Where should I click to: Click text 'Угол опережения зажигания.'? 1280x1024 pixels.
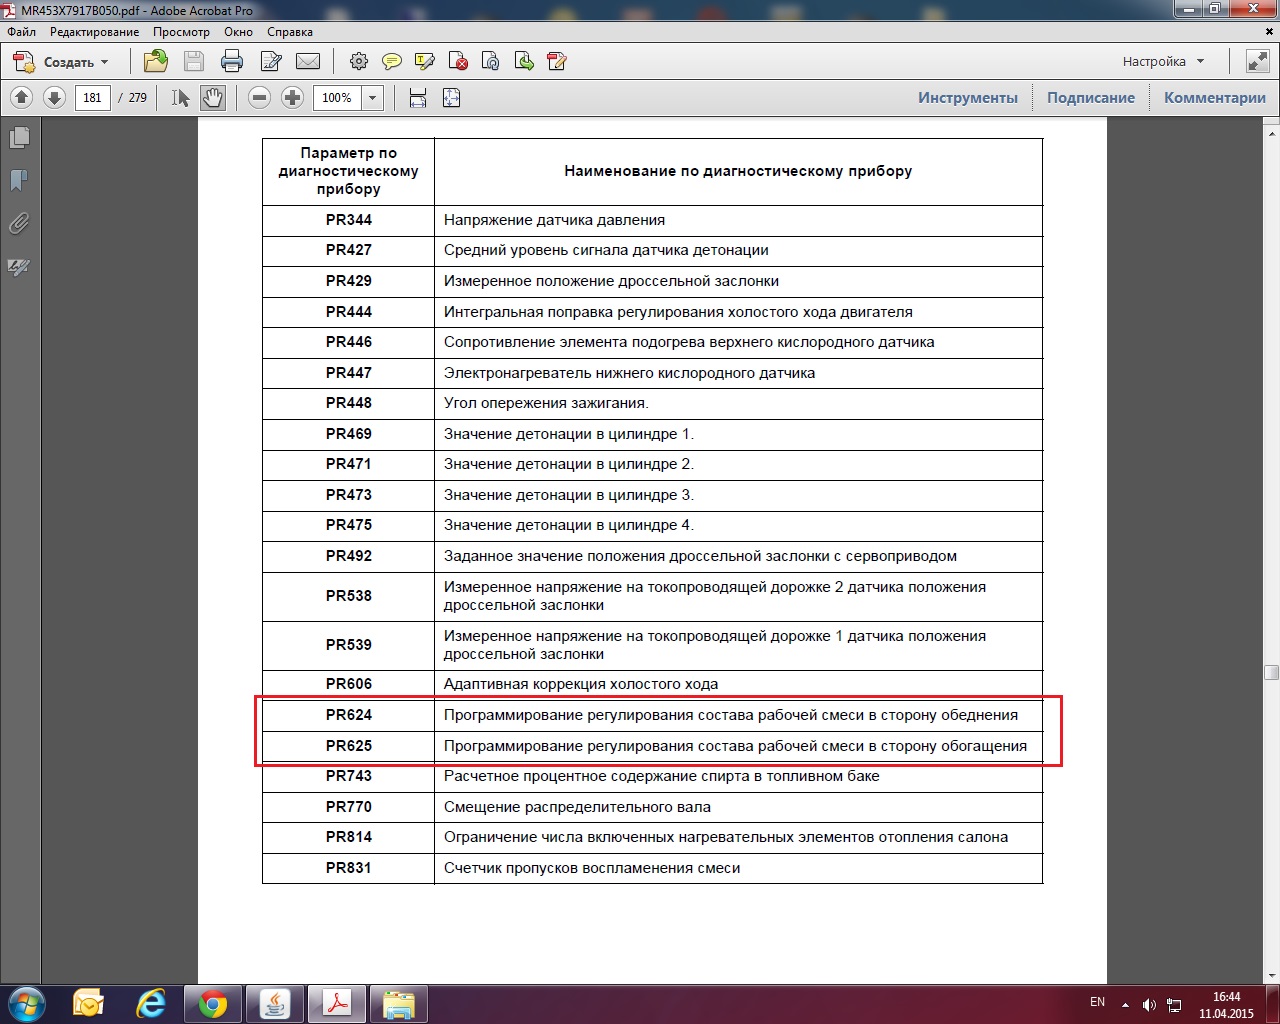tap(546, 403)
